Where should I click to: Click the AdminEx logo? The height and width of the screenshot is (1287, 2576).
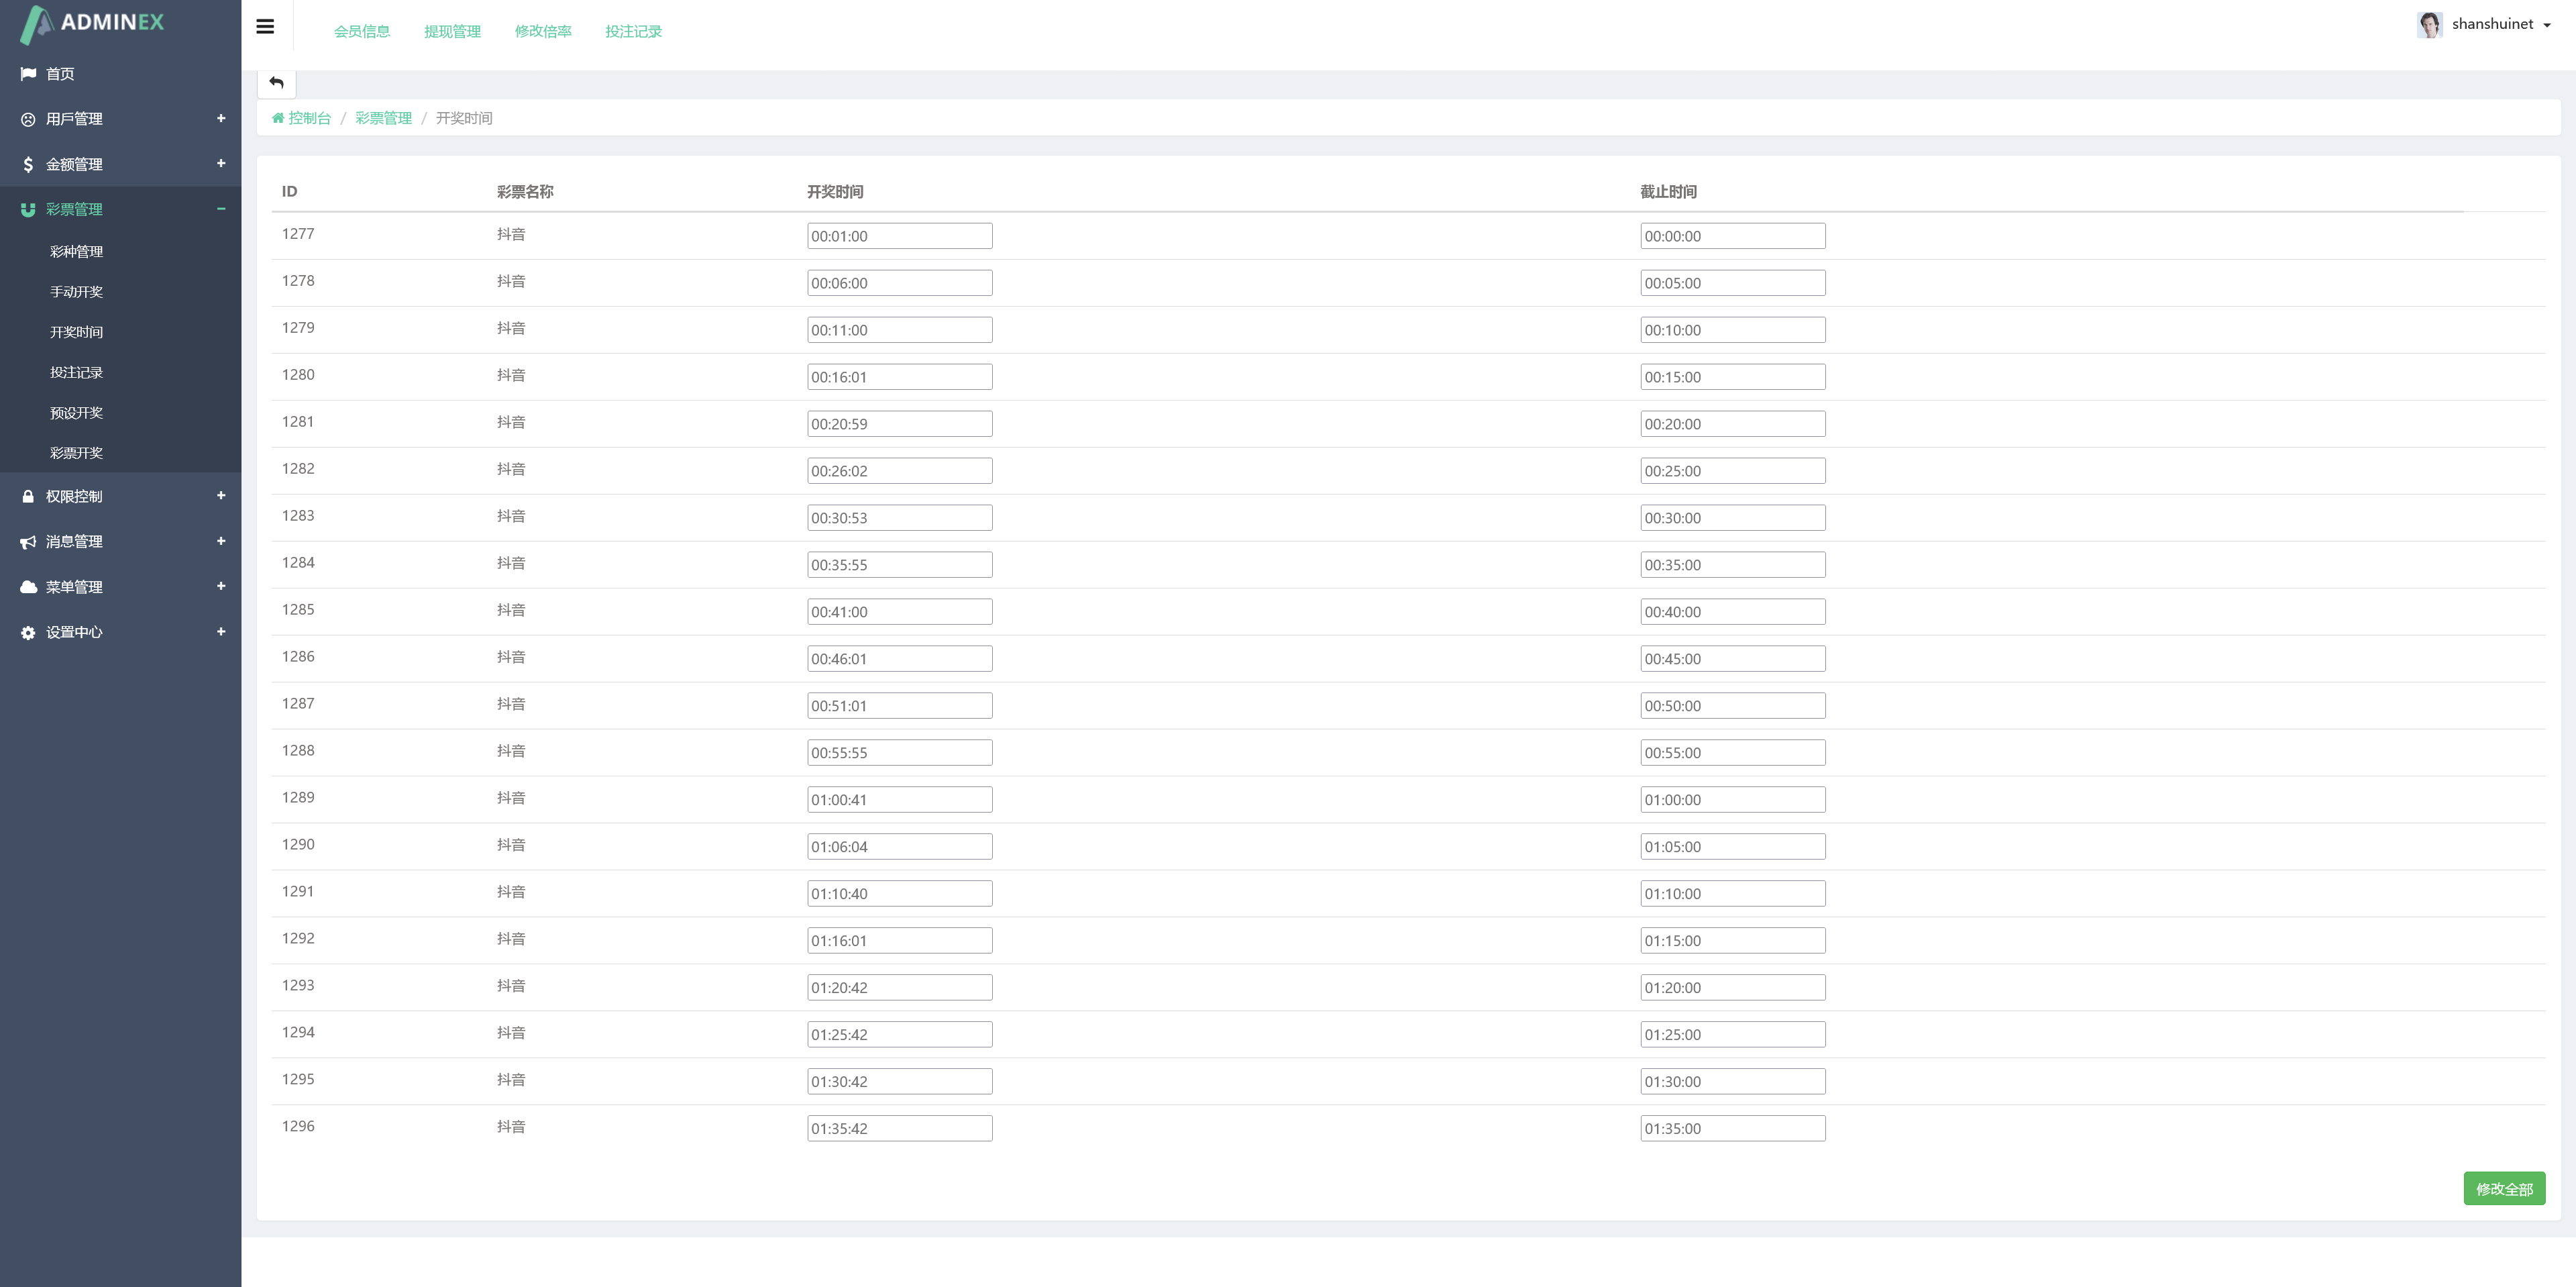click(x=93, y=23)
